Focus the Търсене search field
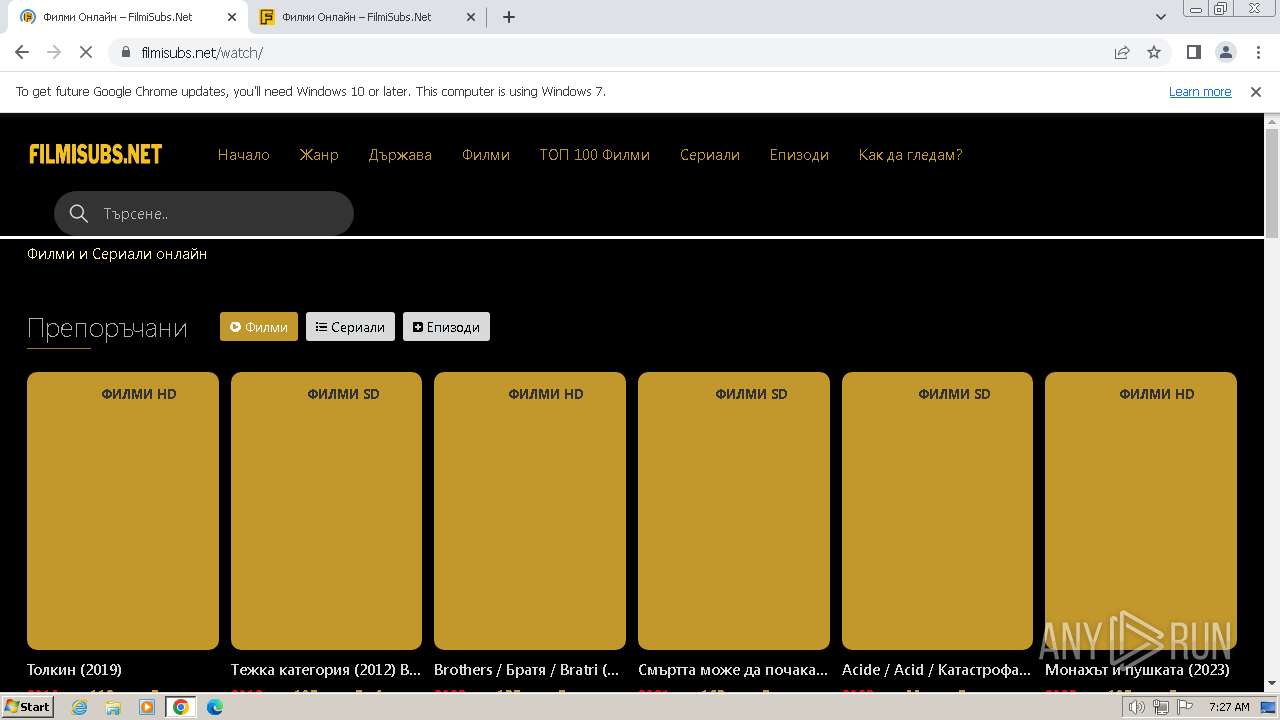 click(x=204, y=213)
